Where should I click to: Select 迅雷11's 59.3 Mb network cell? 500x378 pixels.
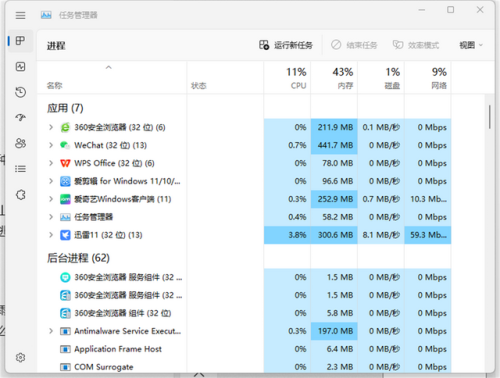pos(428,235)
